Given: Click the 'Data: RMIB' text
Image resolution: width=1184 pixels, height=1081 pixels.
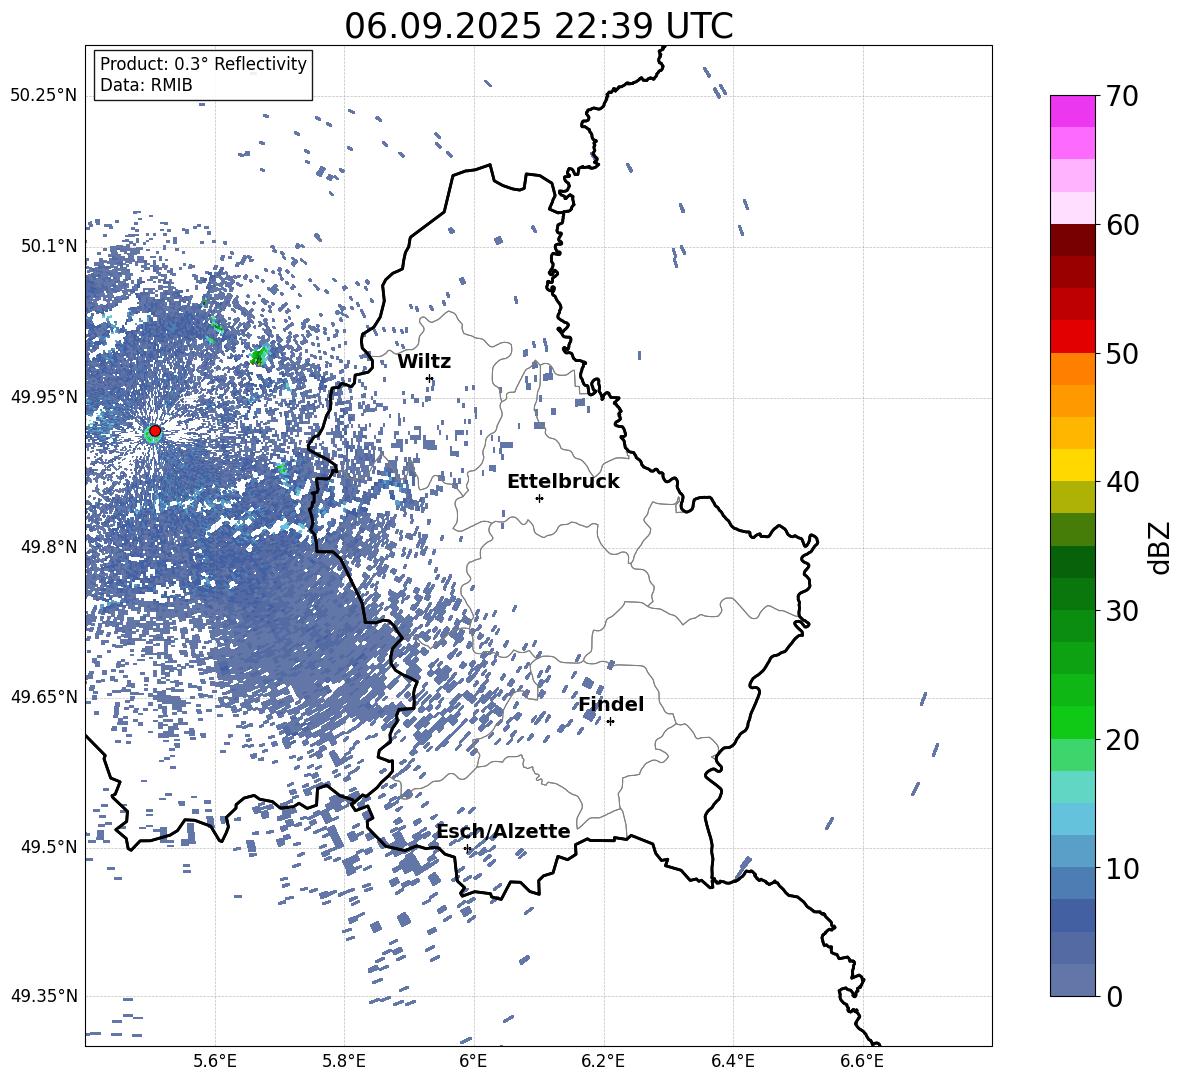Looking at the screenshot, I should 146,85.
